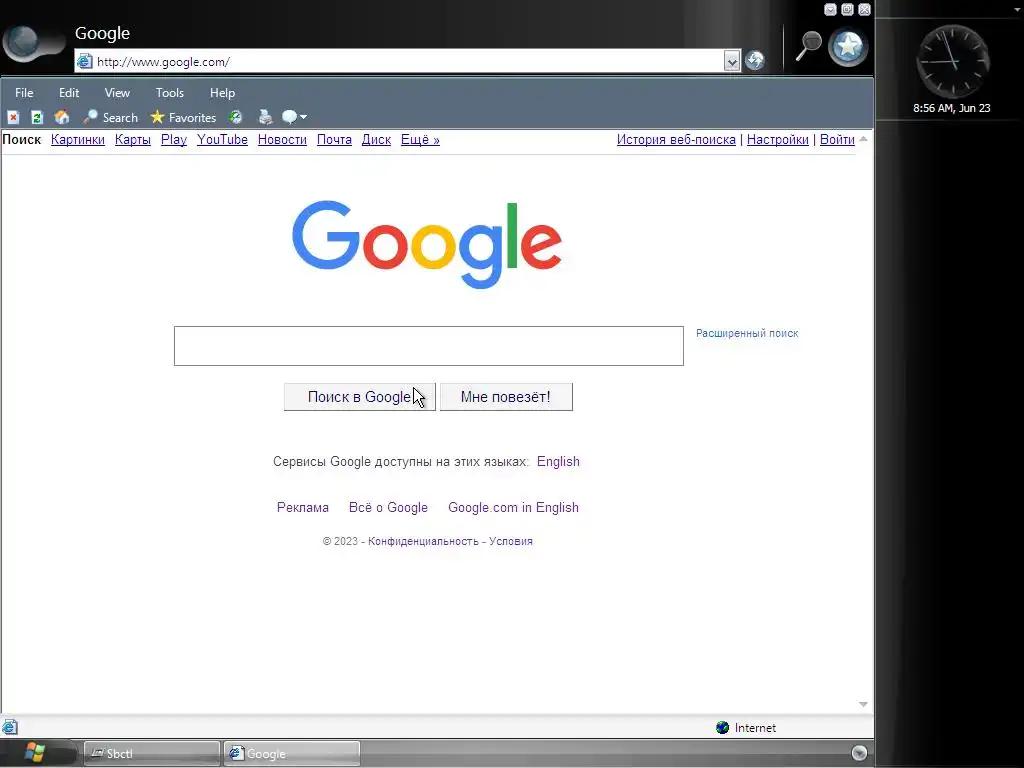This screenshot has width=1024, height=768.
Task: Open the Search toolbar button
Action: [110, 118]
